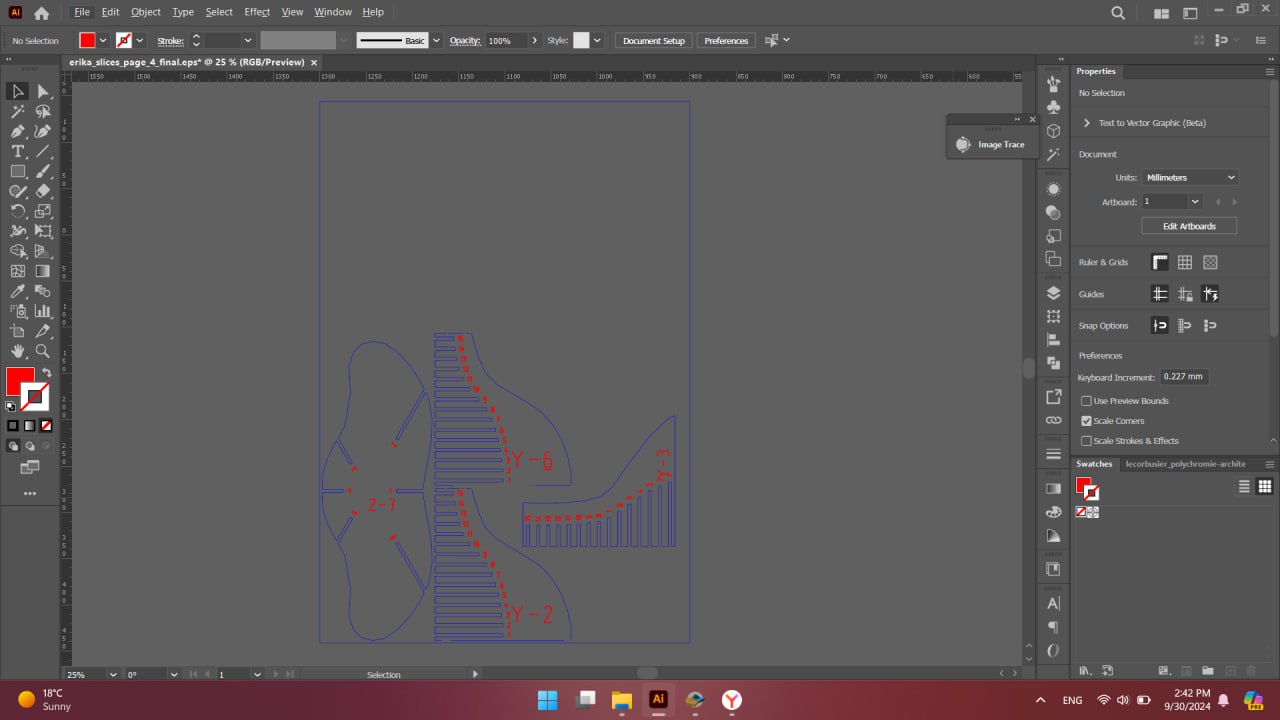The height and width of the screenshot is (720, 1280).
Task: Open the Type menu
Action: pos(183,12)
